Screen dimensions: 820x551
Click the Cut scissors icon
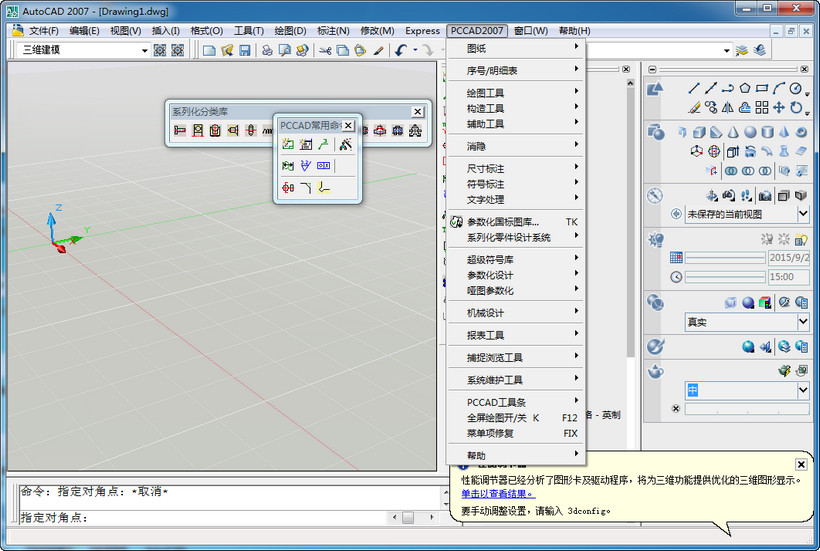pyautogui.click(x=325, y=50)
